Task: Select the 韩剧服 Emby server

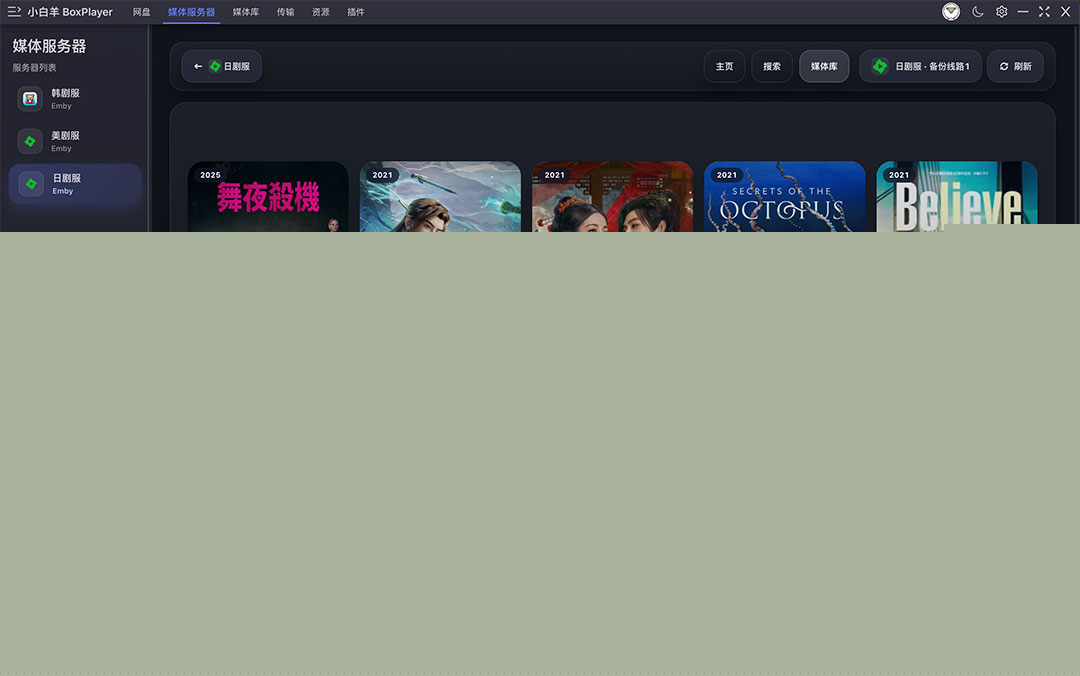Action: 75,99
